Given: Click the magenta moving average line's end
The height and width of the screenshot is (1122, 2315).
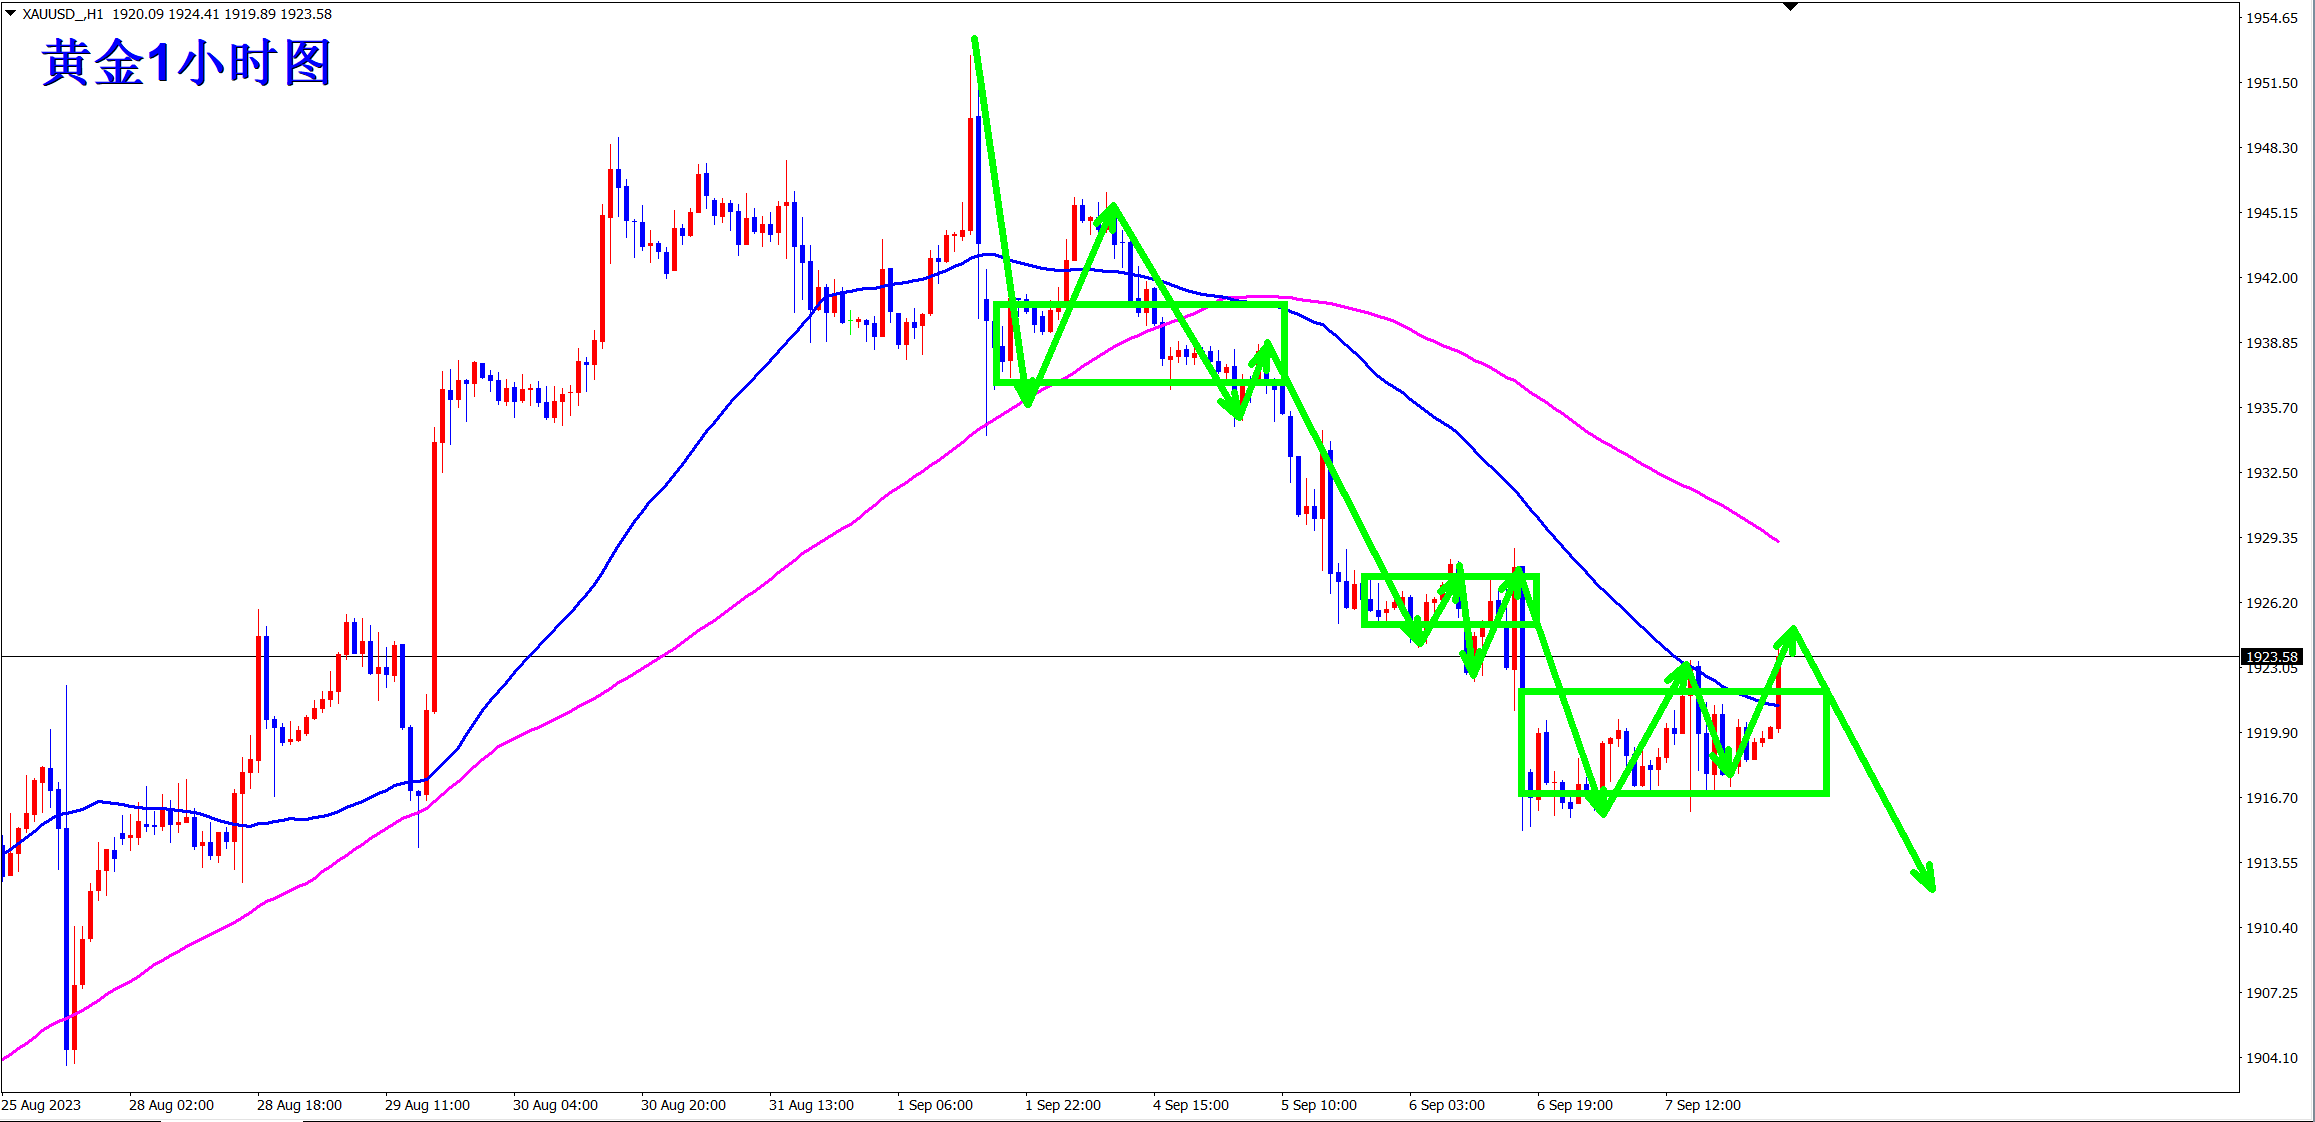Looking at the screenshot, I should coord(1777,541).
